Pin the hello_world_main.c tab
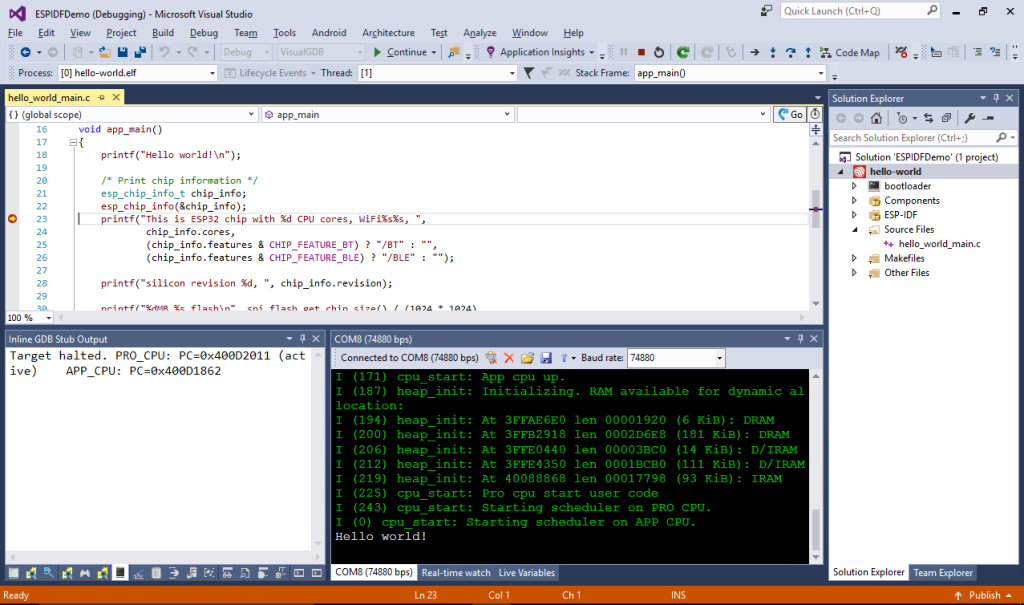The height and width of the screenshot is (605, 1024). (x=102, y=98)
